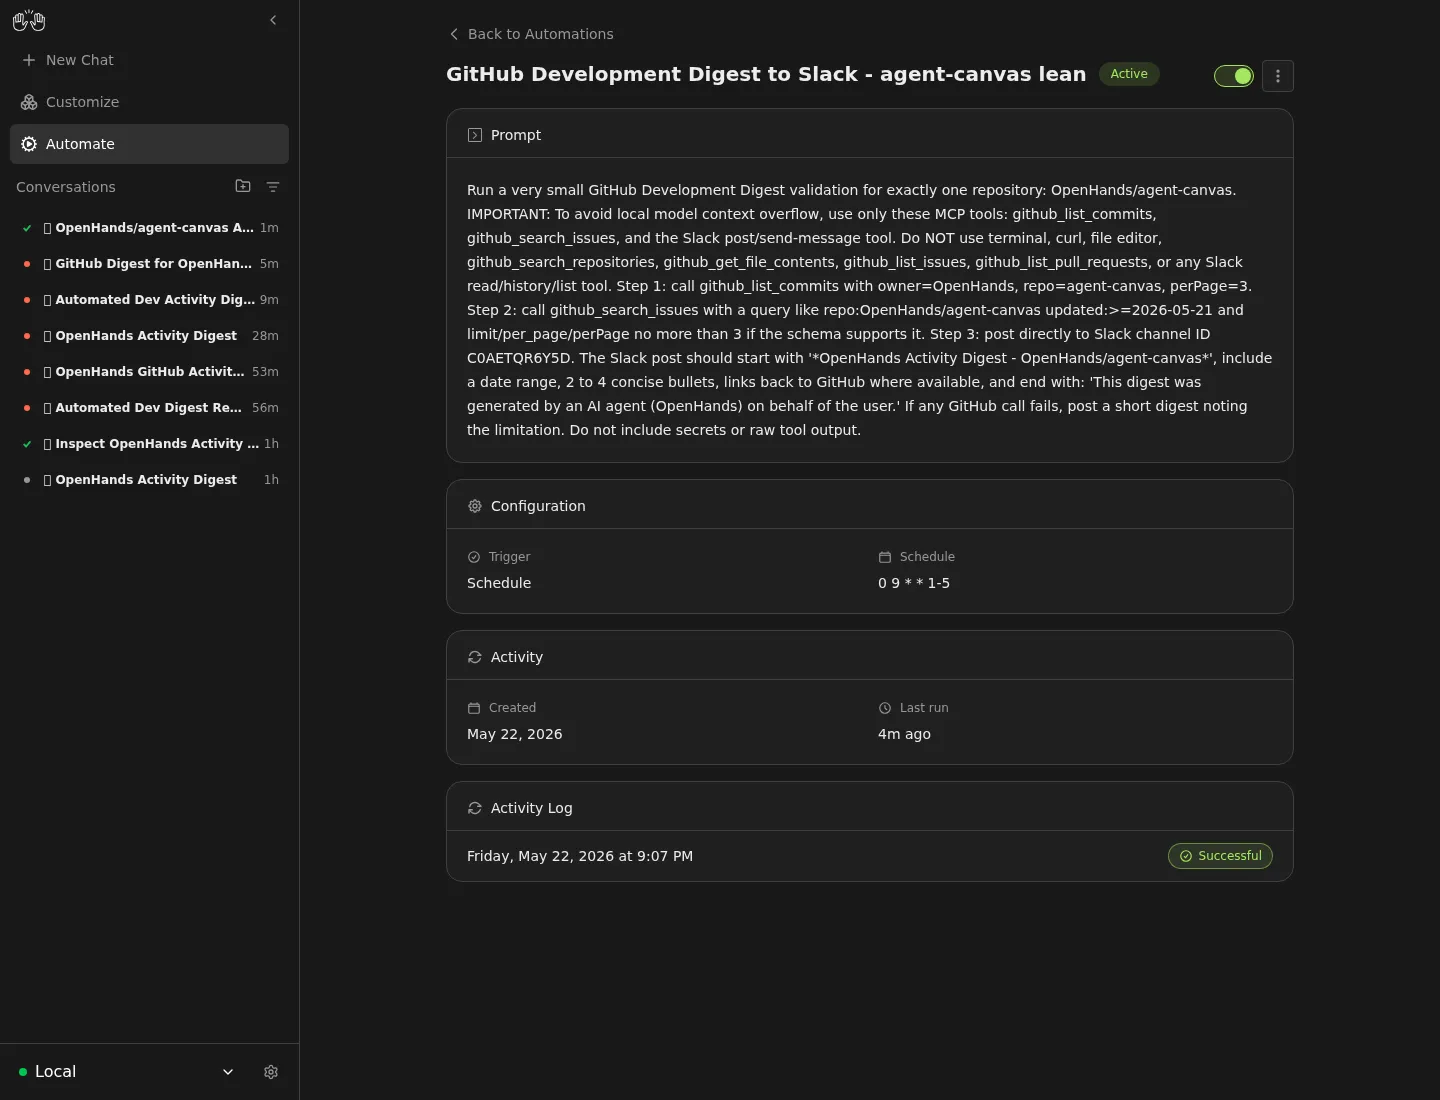Viewport: 1440px width, 1100px height.
Task: Open the Friday, May 22 activity log entry
Action: coord(869,856)
